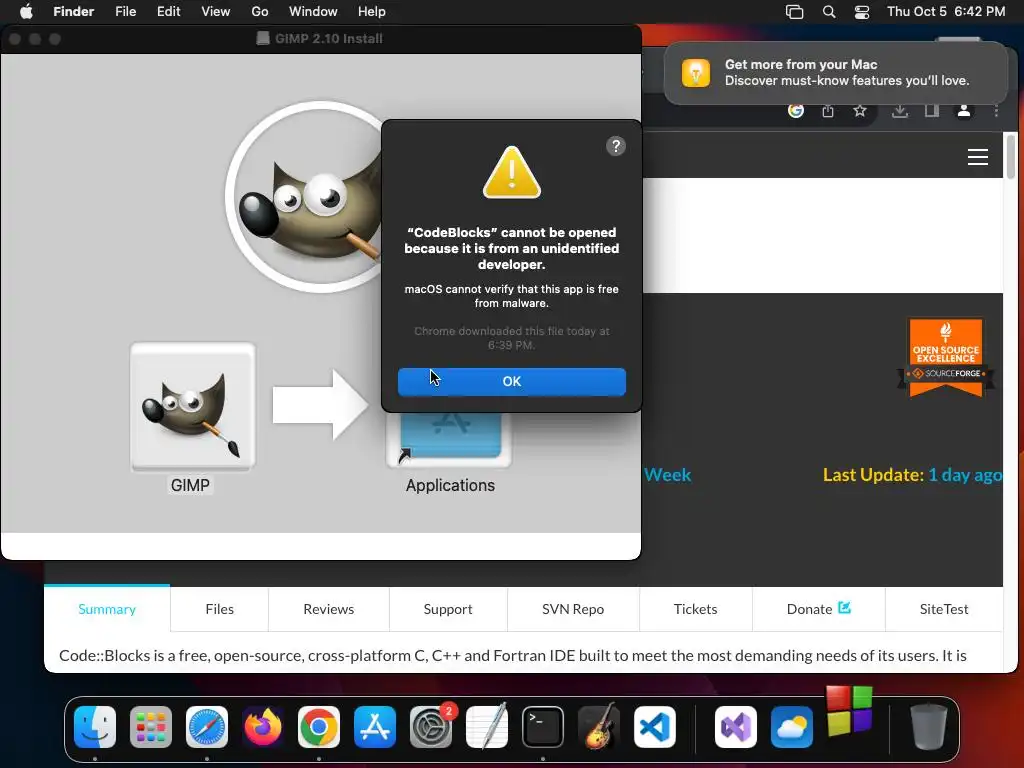This screenshot has width=1024, height=768.
Task: Open the Finder menu in menu bar
Action: (74, 12)
